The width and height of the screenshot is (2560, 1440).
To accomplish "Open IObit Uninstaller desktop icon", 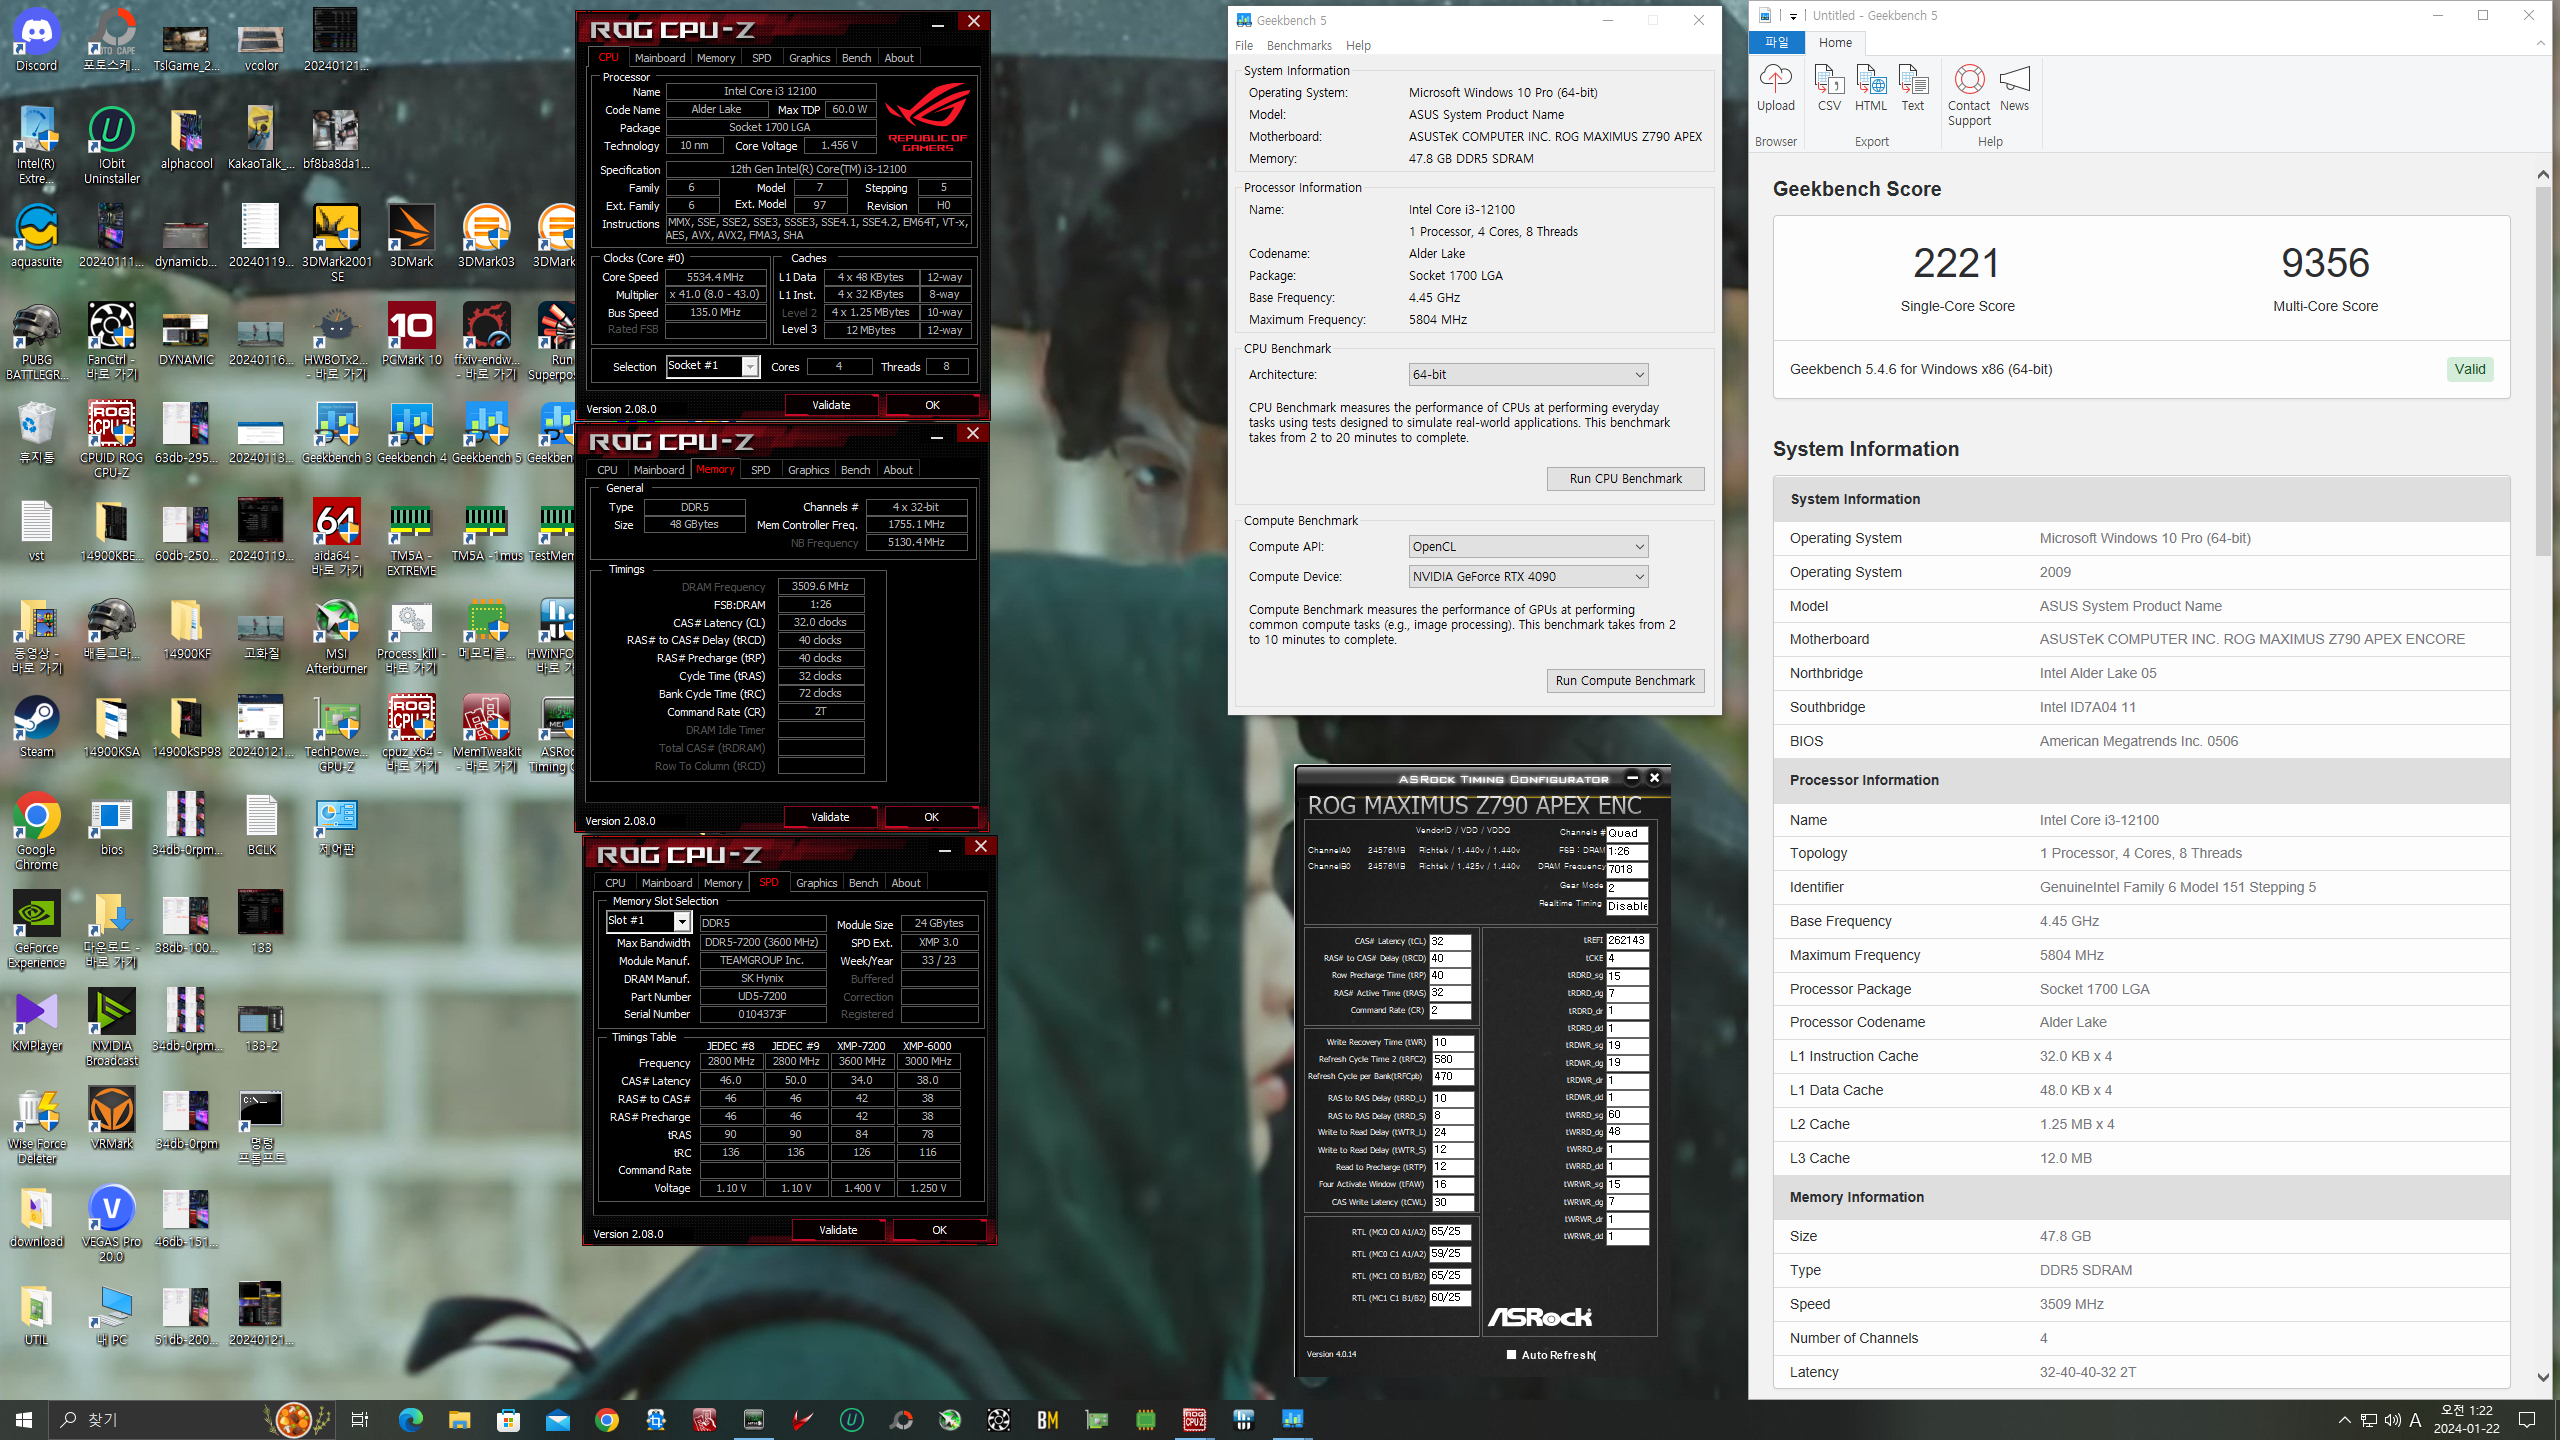I will tap(112, 145).
